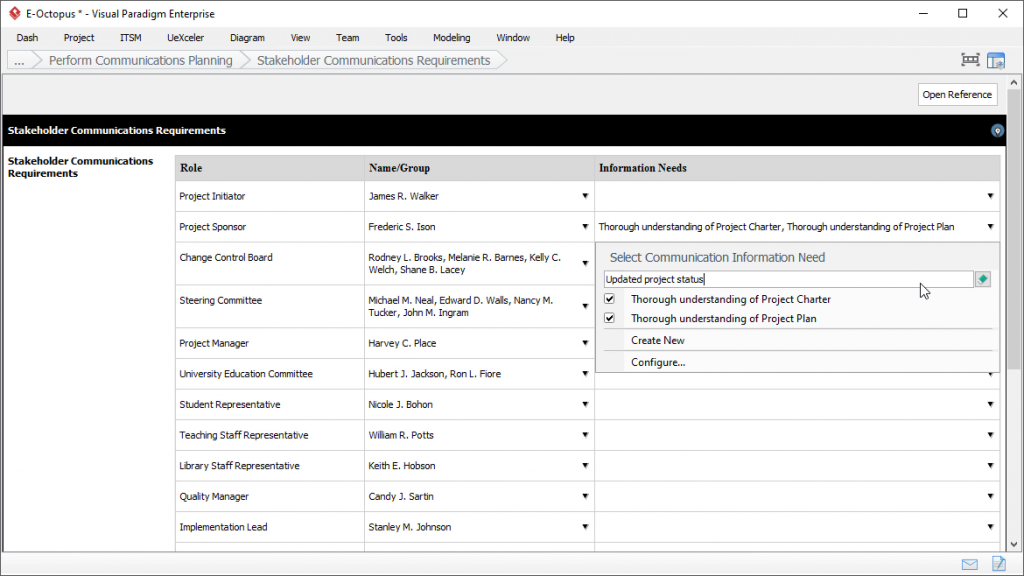Uncheck Thorough understanding of Project Plan
This screenshot has height=576, width=1024.
click(610, 319)
